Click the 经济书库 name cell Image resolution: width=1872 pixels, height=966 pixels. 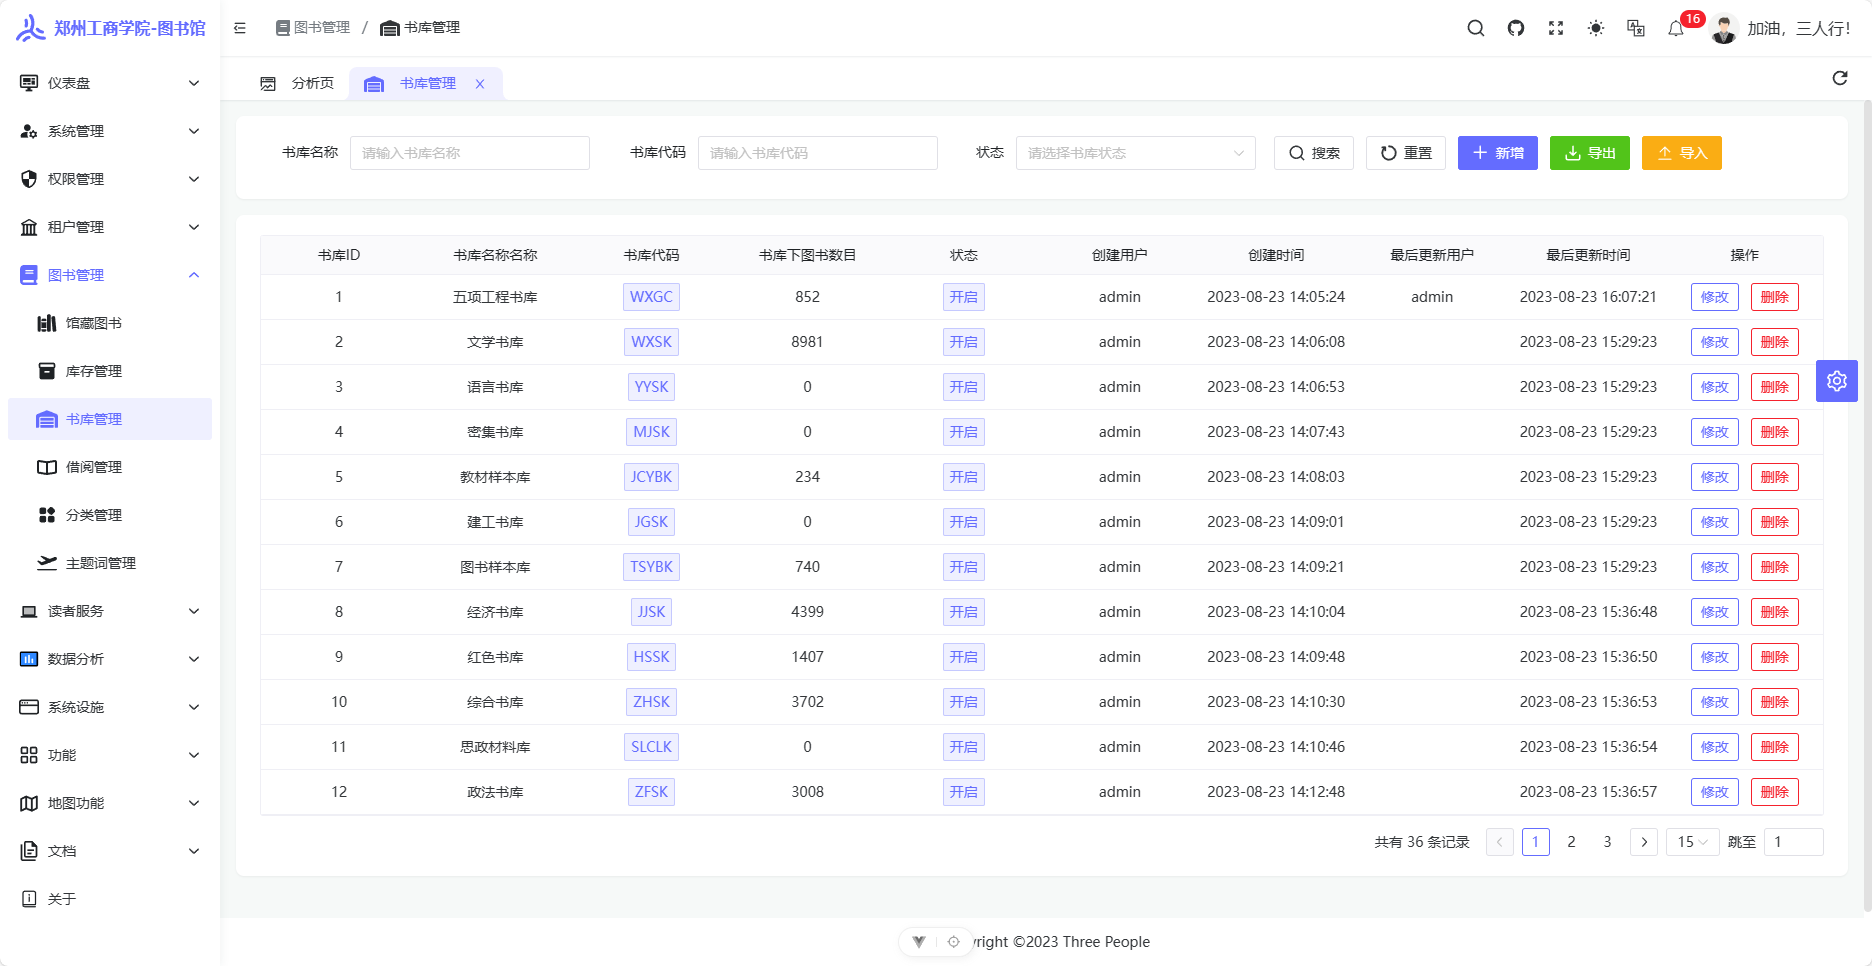(495, 612)
